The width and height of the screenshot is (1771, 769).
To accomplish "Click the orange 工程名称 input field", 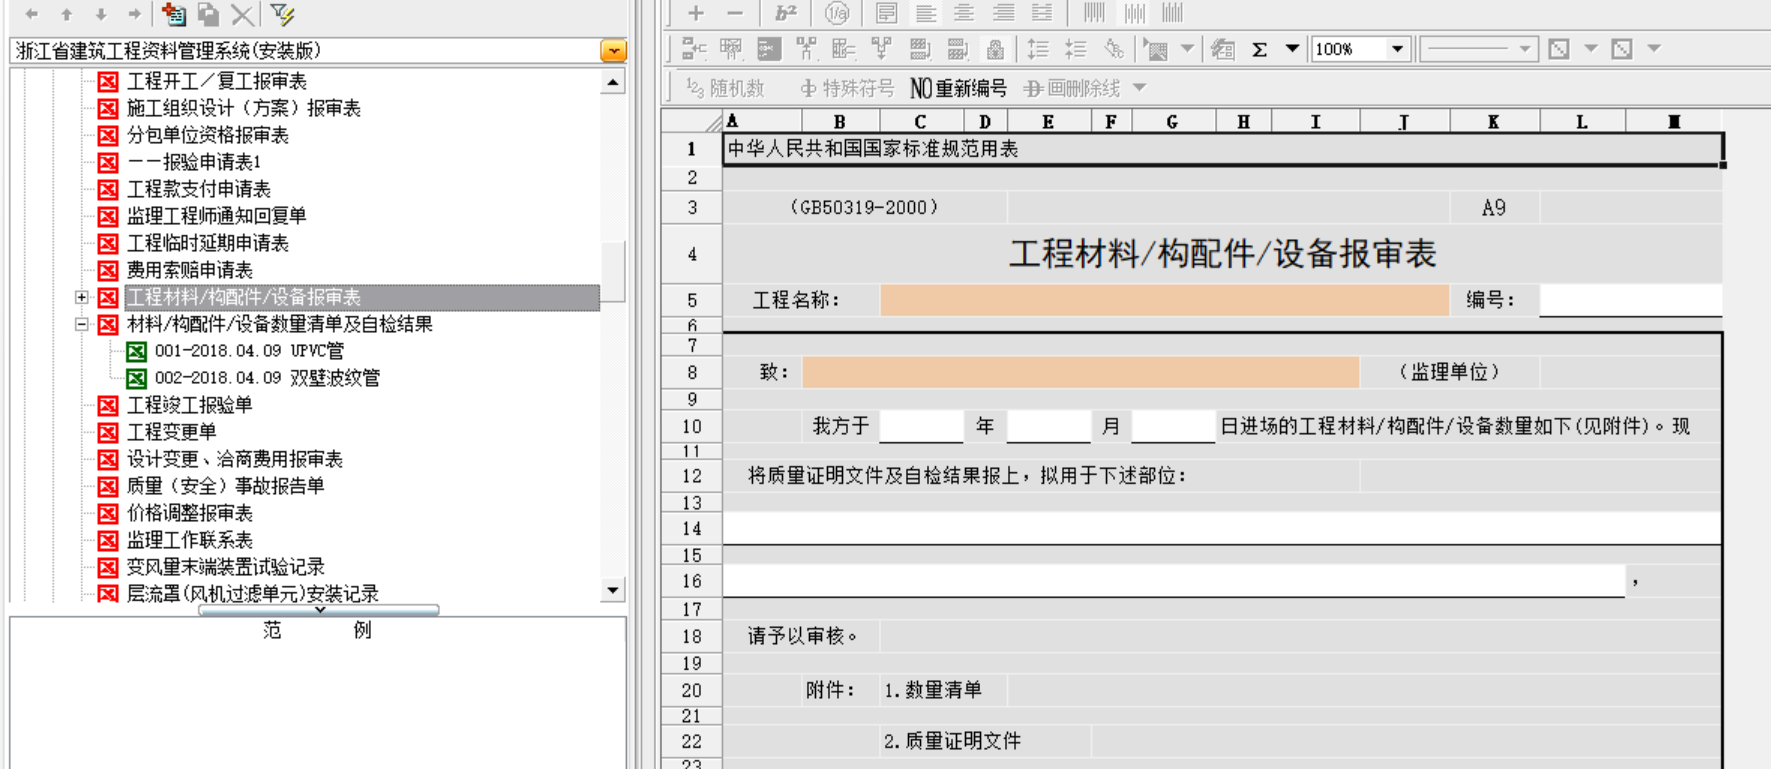I will (1164, 300).
